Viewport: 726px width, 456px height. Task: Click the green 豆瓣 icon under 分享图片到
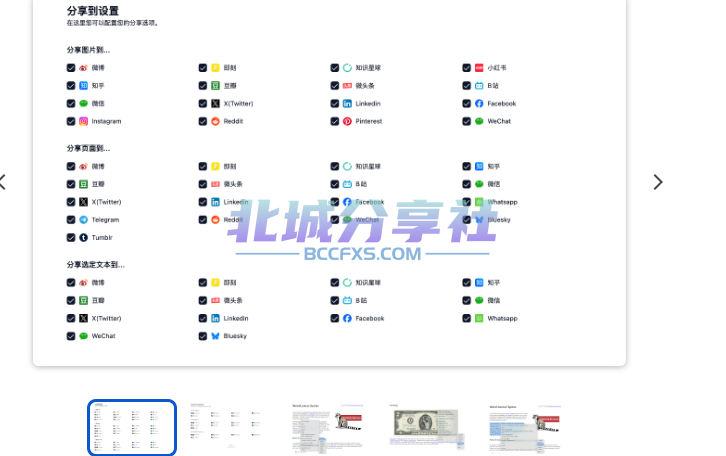pos(215,86)
